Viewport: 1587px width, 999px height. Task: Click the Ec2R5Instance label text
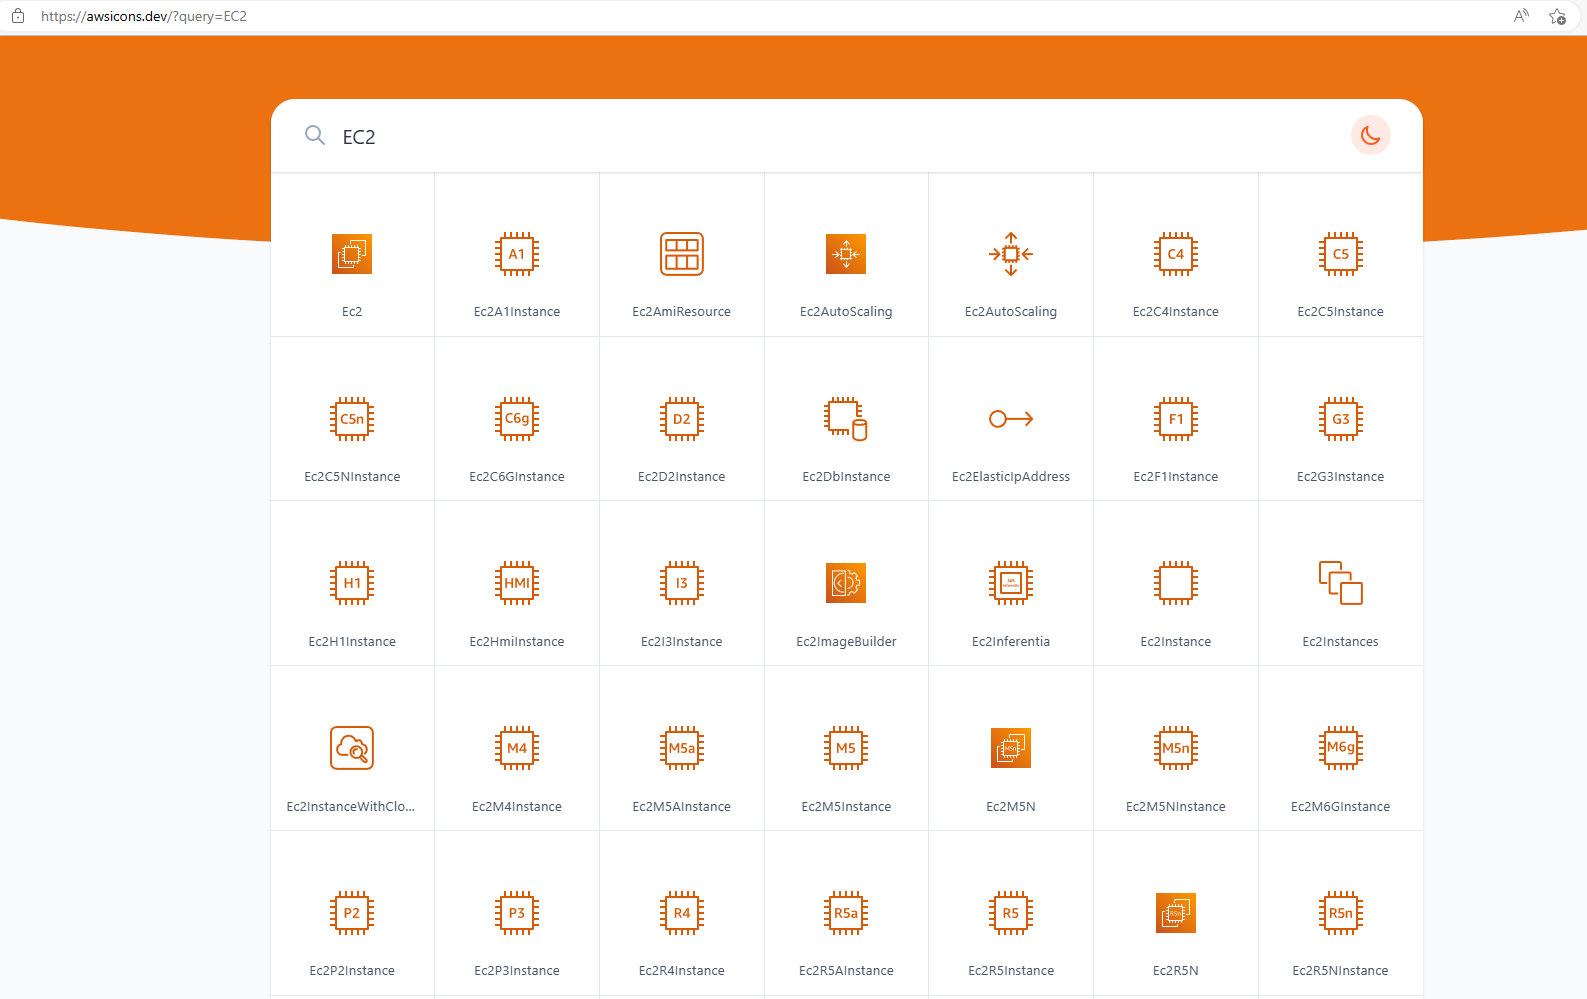1011,971
